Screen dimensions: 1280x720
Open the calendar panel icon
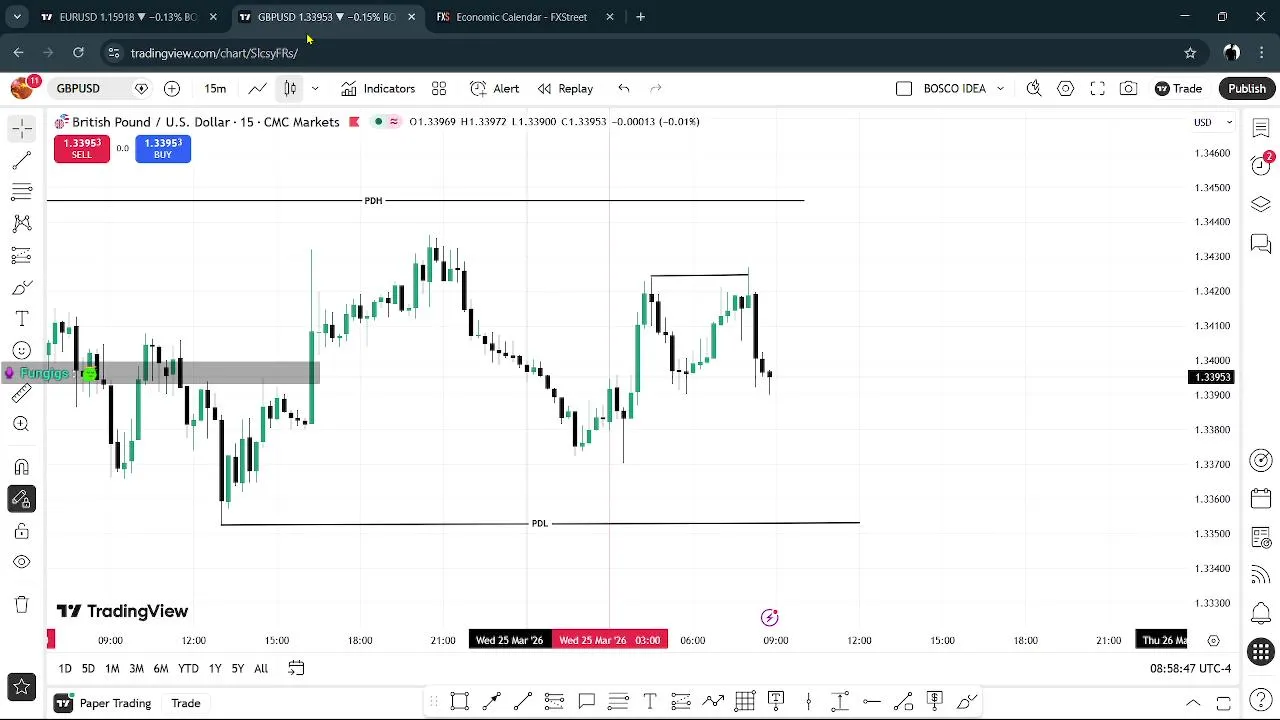[x=1261, y=499]
